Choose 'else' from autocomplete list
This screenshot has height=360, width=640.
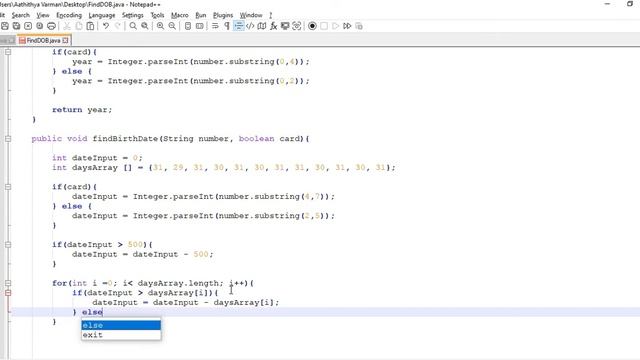click(121, 325)
